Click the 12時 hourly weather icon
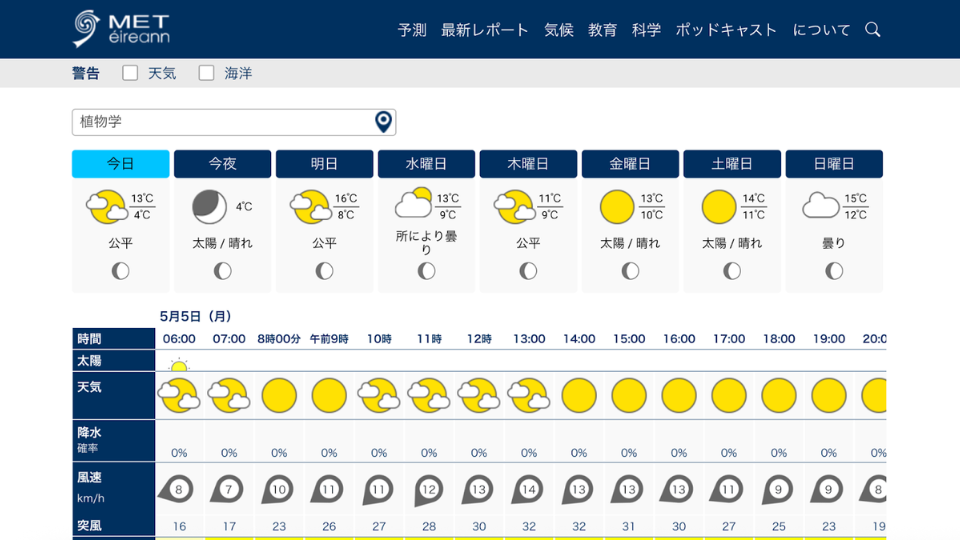This screenshot has height=540, width=960. pyautogui.click(x=479, y=395)
